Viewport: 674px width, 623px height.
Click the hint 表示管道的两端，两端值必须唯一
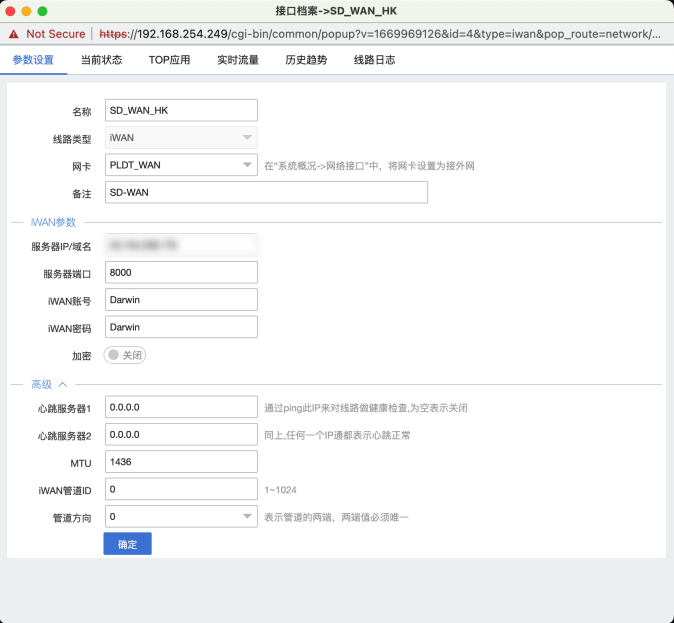click(336, 517)
